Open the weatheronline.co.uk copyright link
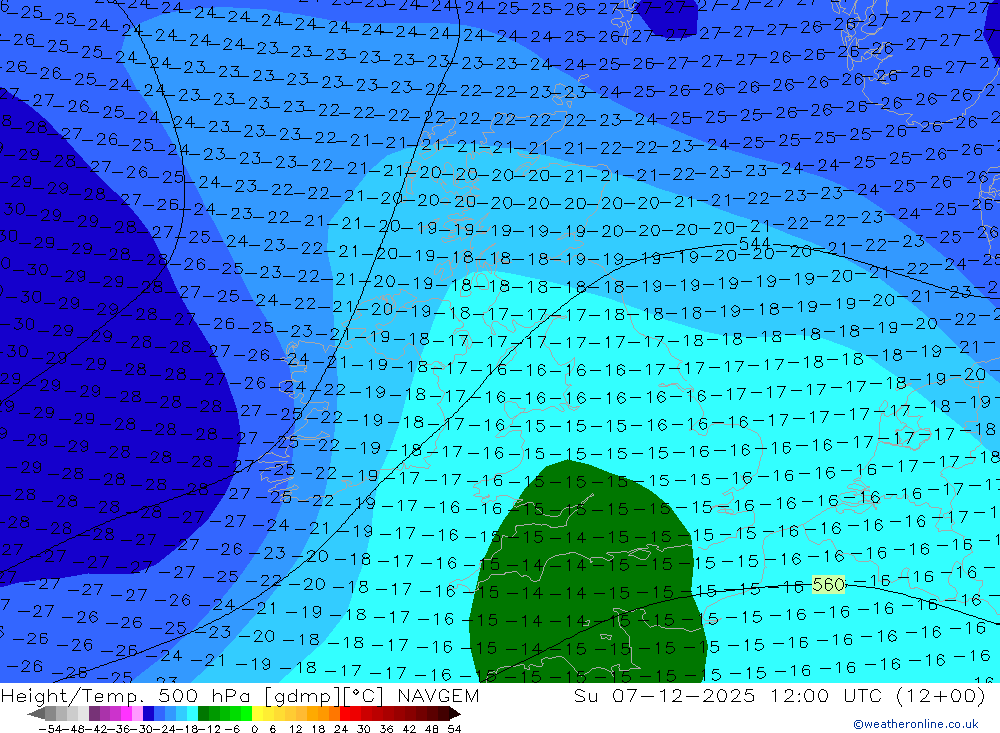This screenshot has height=733, width=1000. [x=915, y=724]
